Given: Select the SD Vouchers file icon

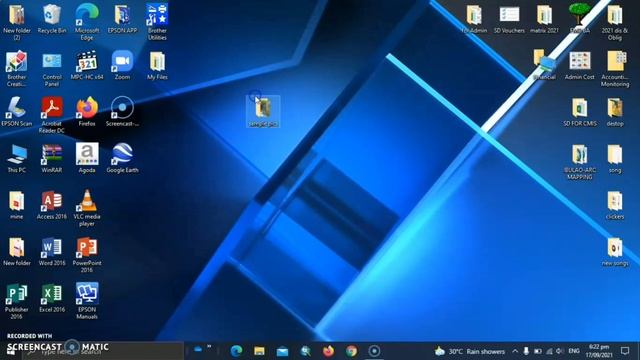Looking at the screenshot, I should 509,18.
